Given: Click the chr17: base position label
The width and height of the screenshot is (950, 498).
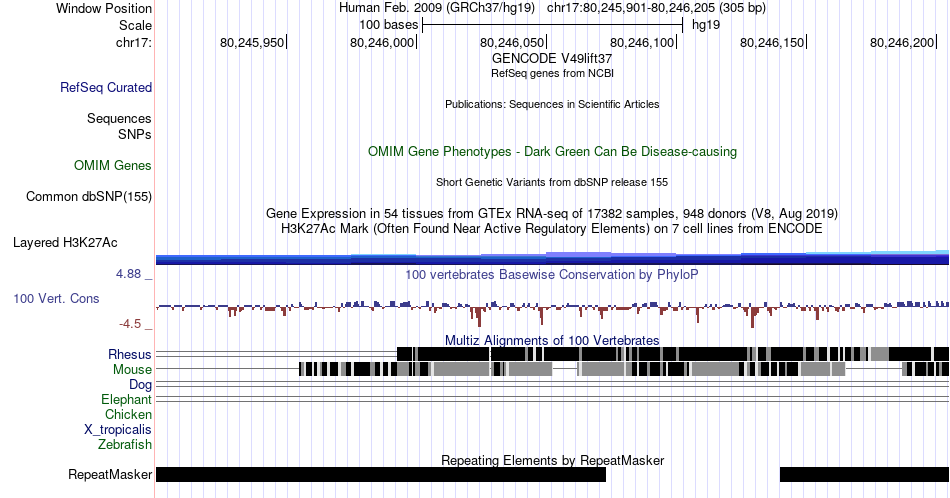Looking at the screenshot, I should pyautogui.click(x=134, y=42).
